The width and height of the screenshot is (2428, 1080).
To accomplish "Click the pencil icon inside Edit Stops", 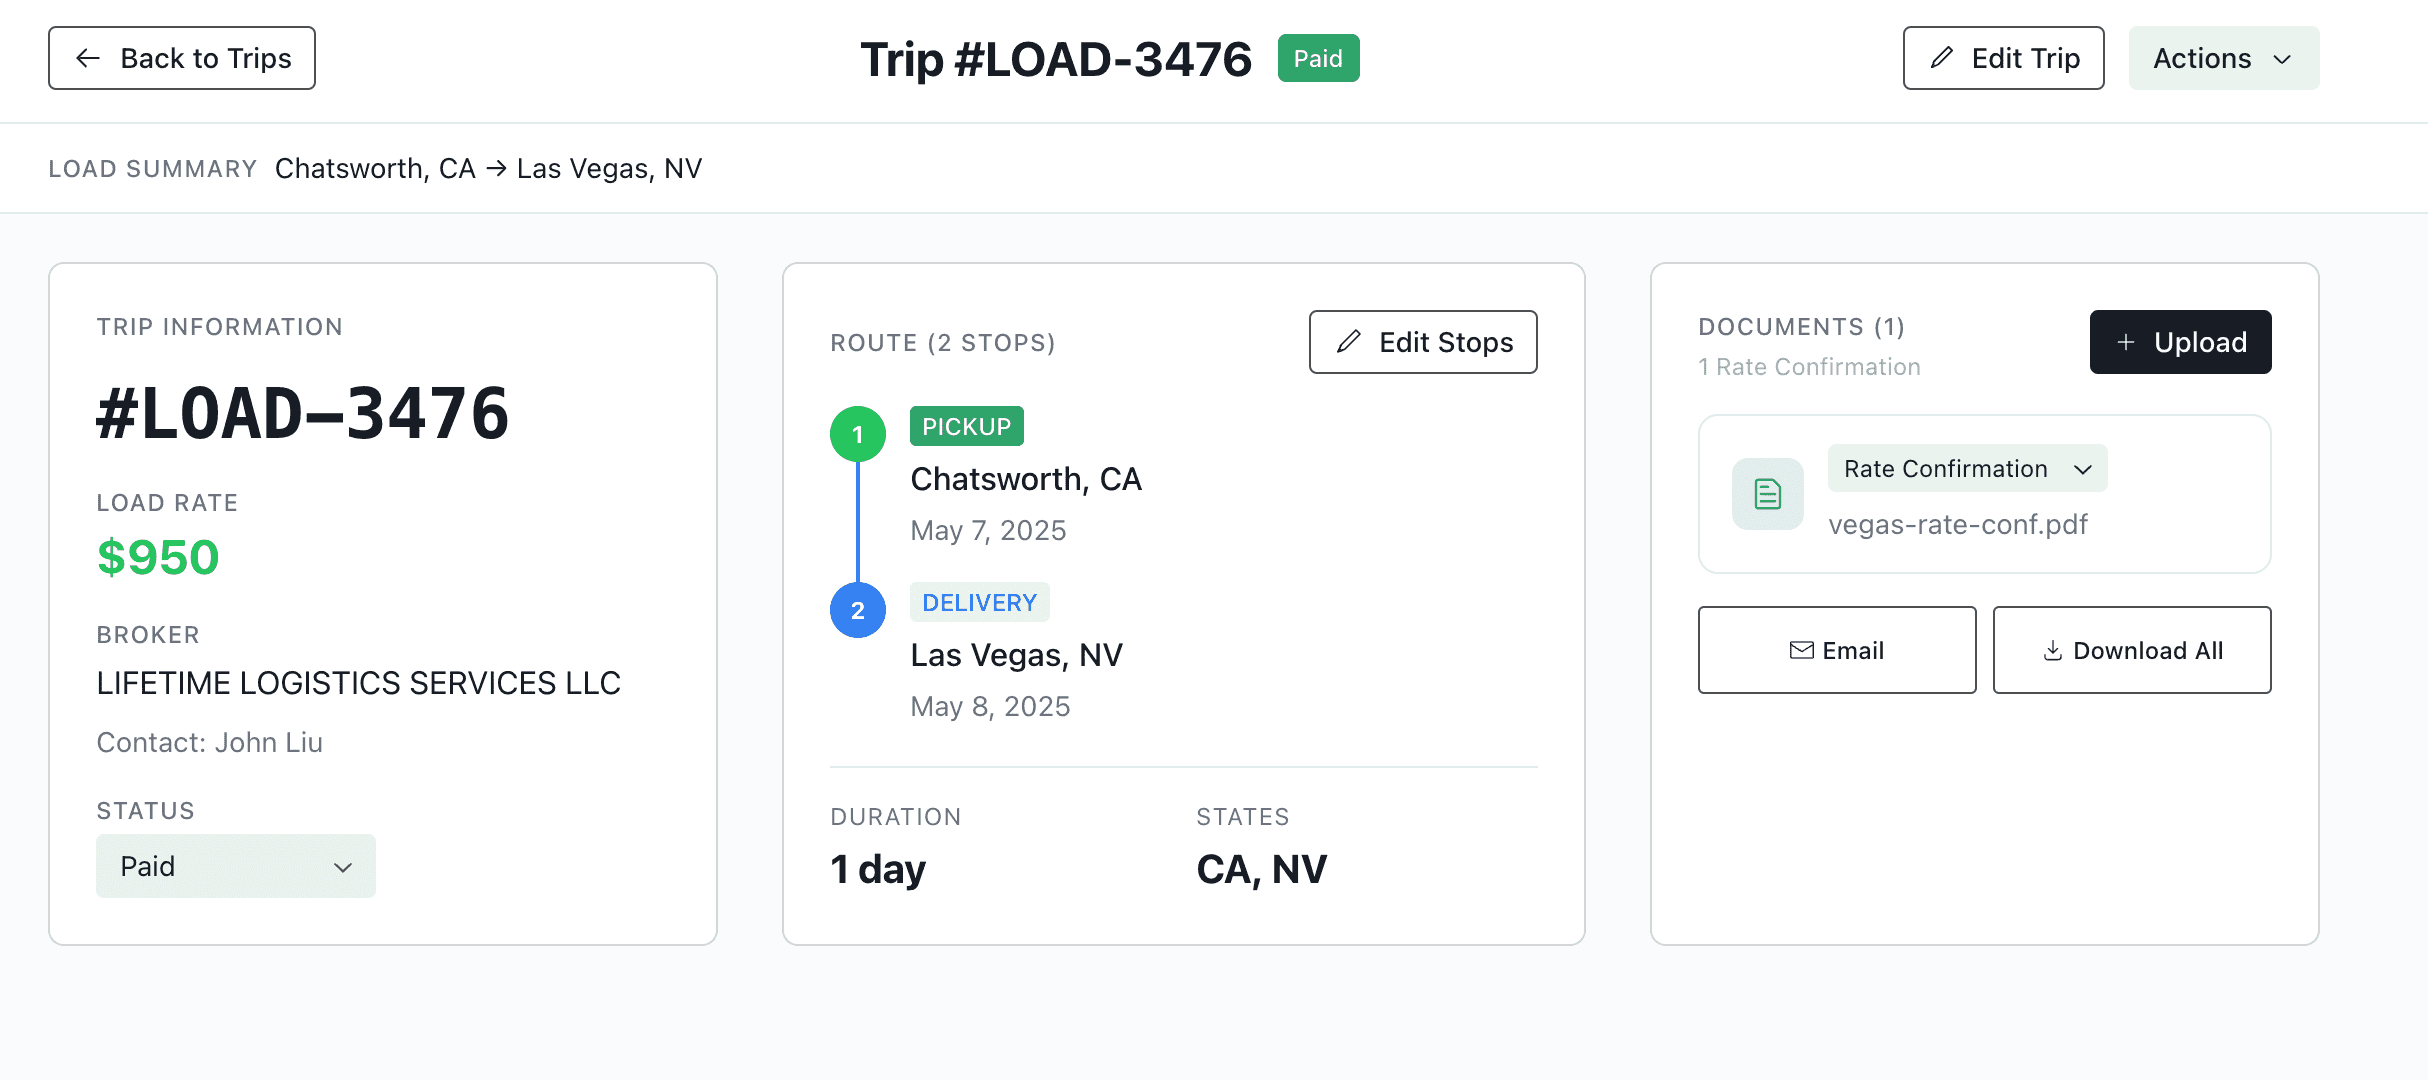I will 1349,342.
